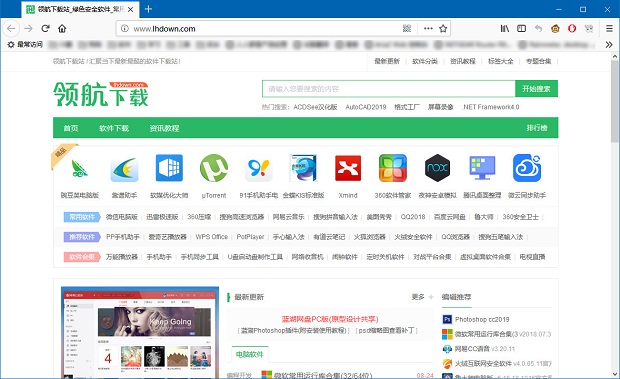
Task: Open the 软件下载 navigation item
Action: pyautogui.click(x=114, y=128)
